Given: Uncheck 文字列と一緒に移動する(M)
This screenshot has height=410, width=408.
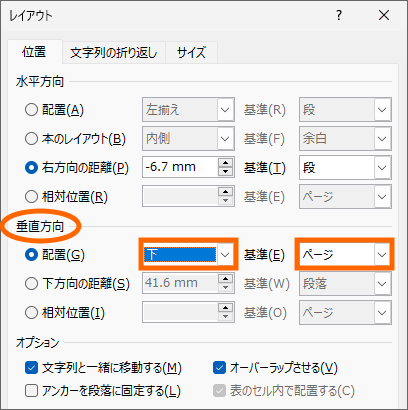Looking at the screenshot, I should tap(31, 368).
